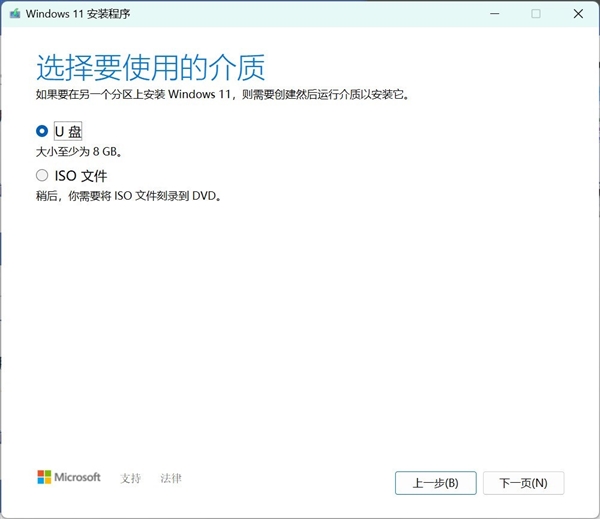Image resolution: width=600 pixels, height=519 pixels.
Task: Click the ISO DVD burning description text
Action: 127,197
